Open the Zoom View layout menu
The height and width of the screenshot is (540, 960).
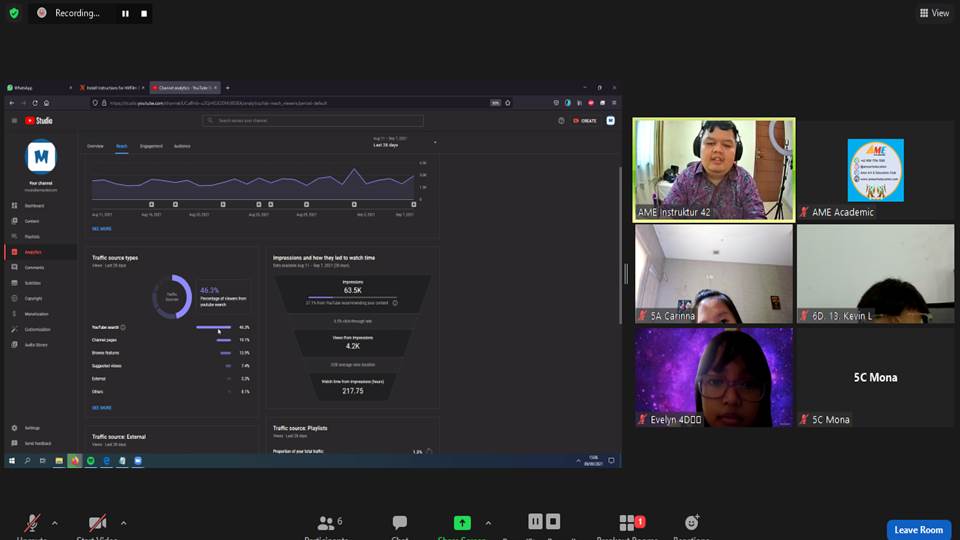click(934, 13)
